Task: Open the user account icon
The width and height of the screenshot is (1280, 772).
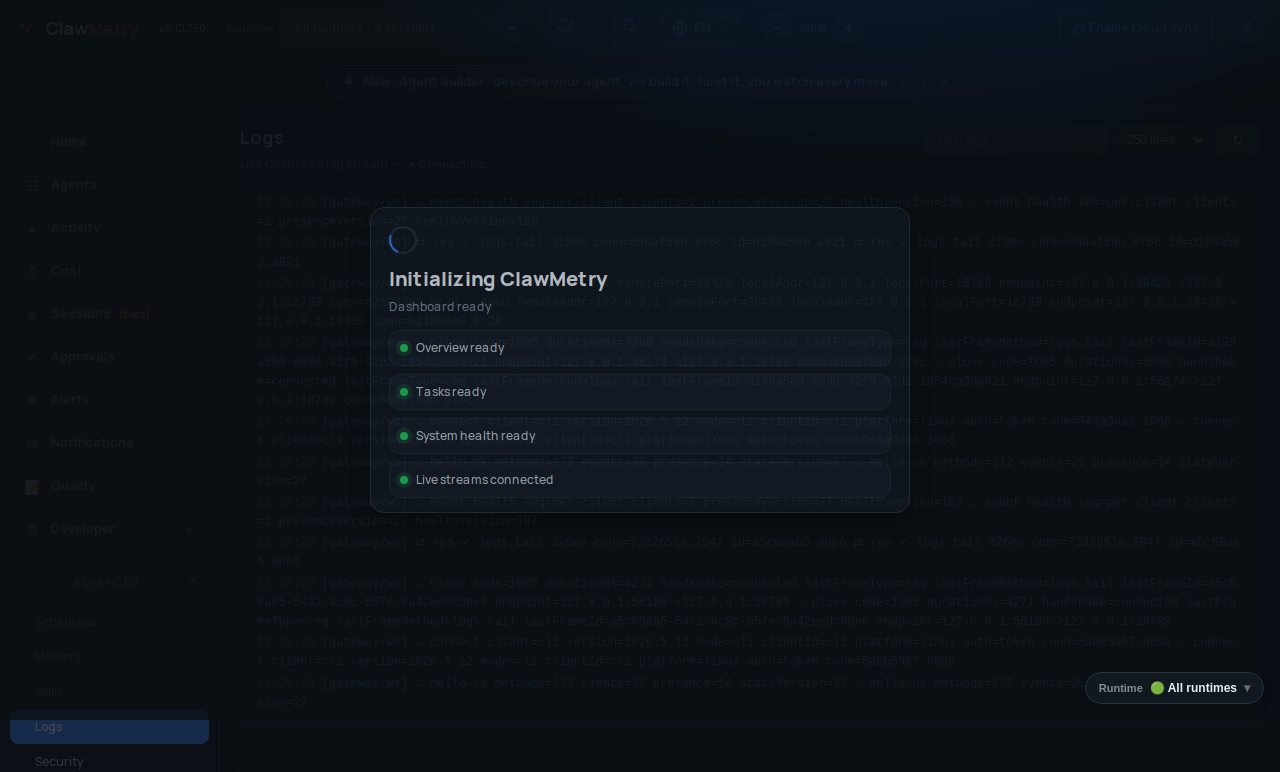Action: click(x=1247, y=28)
